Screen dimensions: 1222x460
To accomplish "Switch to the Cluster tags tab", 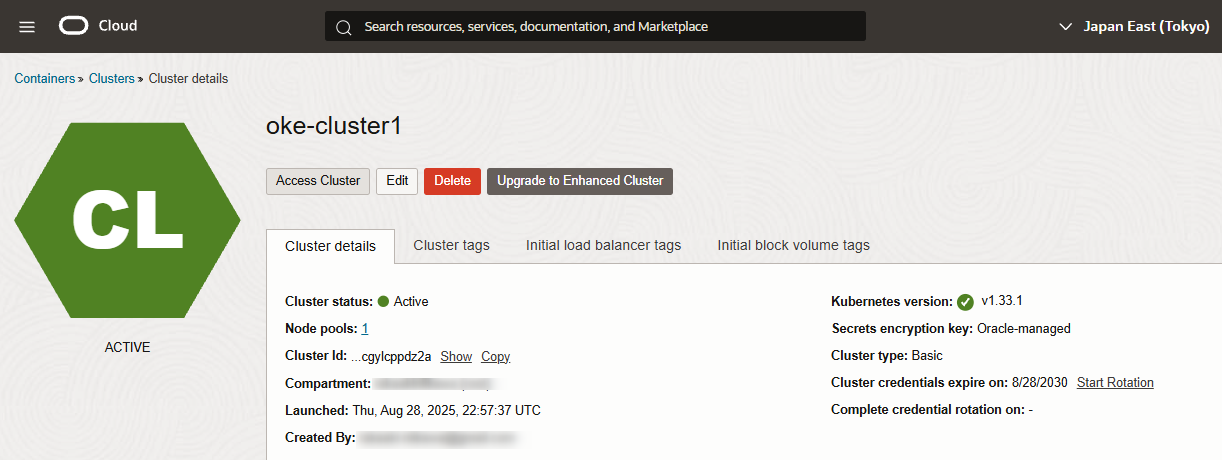I will [452, 245].
